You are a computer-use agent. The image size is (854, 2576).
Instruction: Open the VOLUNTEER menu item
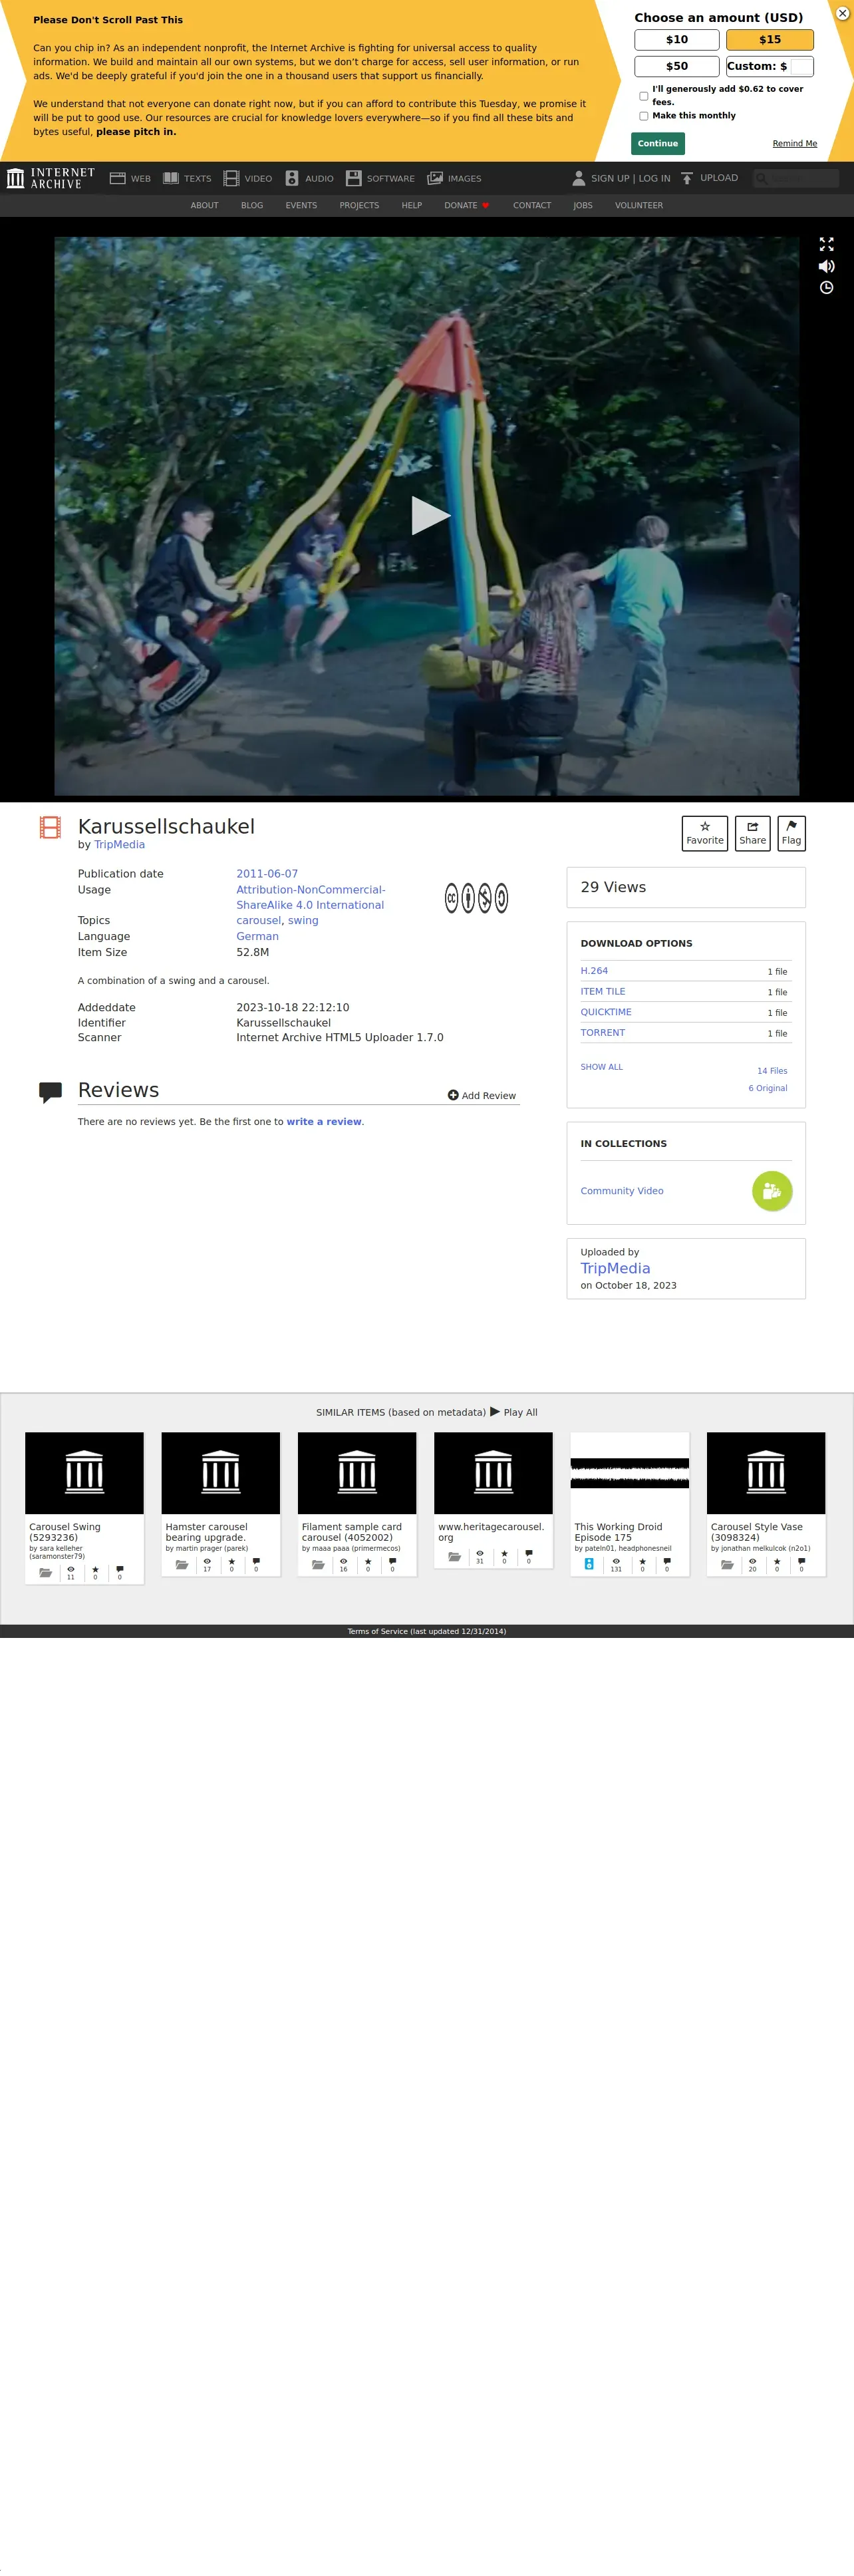[x=639, y=206]
